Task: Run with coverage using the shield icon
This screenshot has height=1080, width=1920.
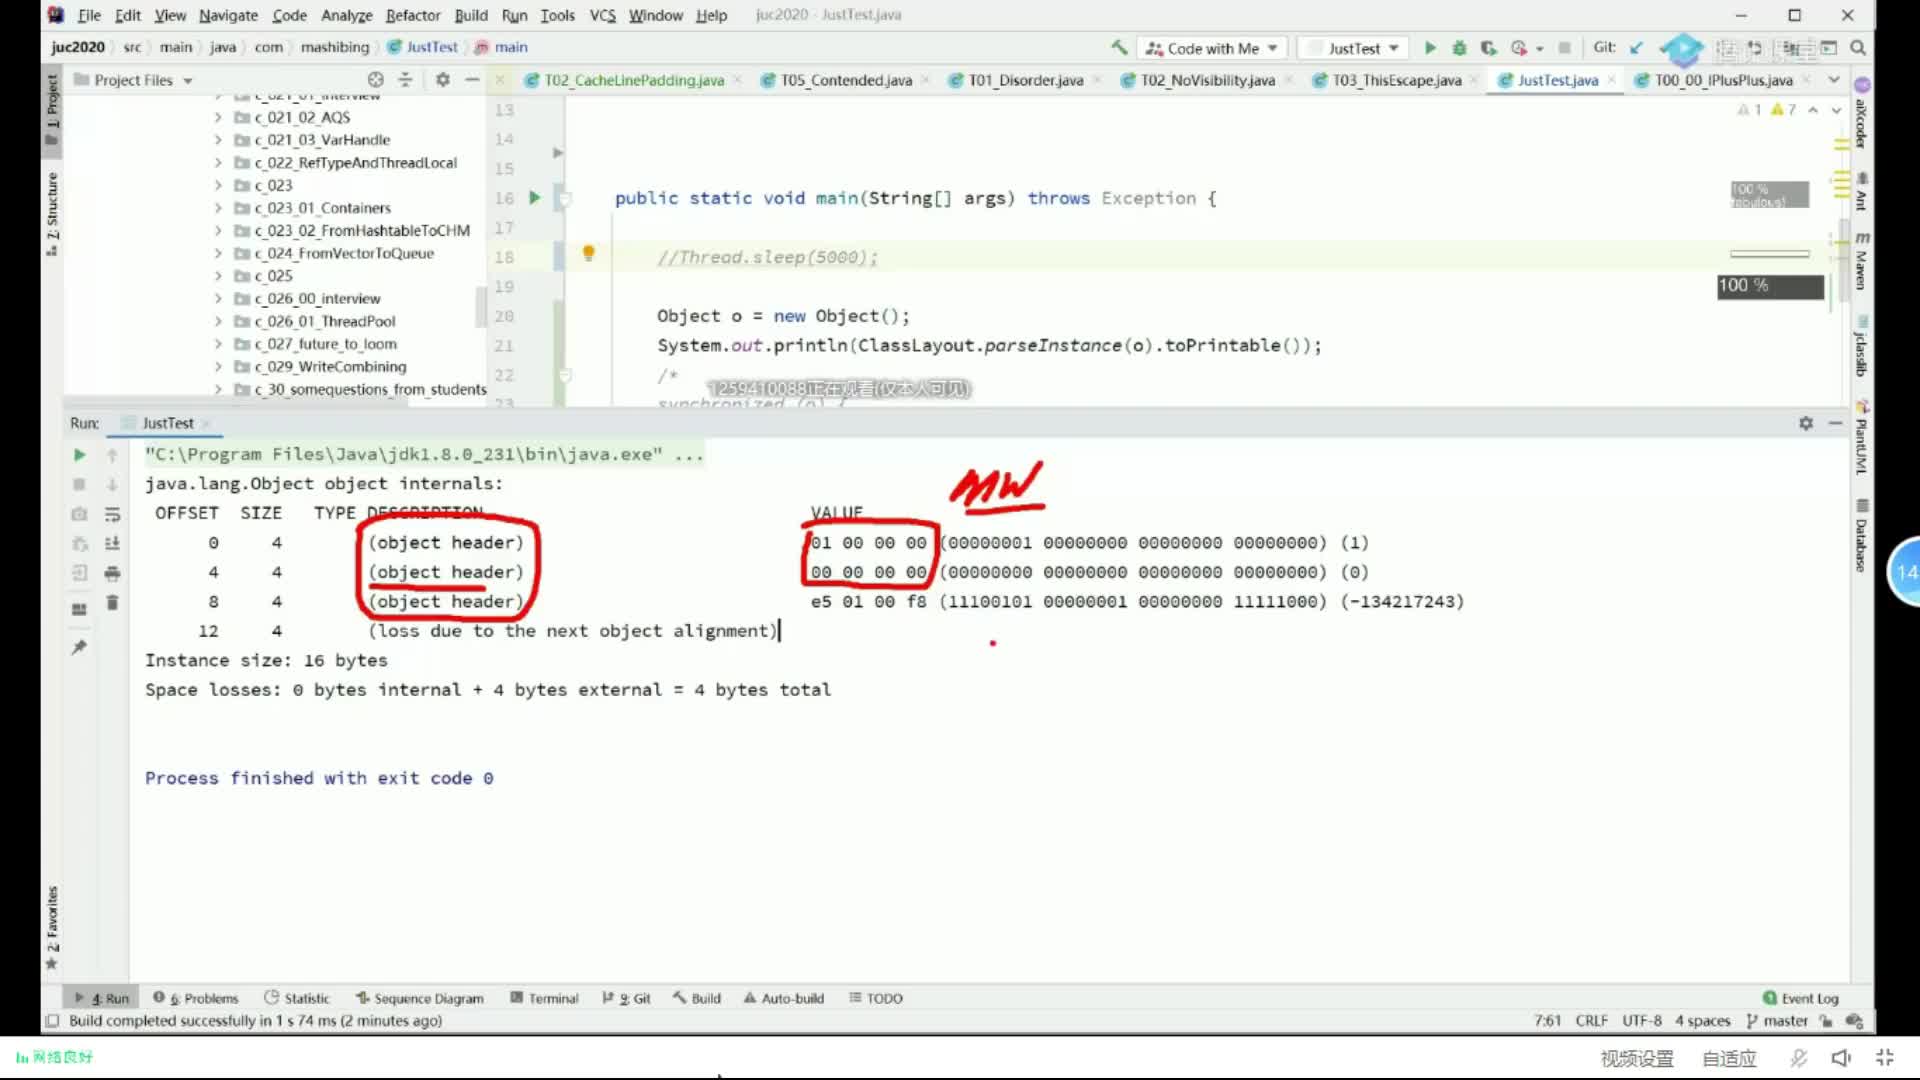Action: (1488, 48)
